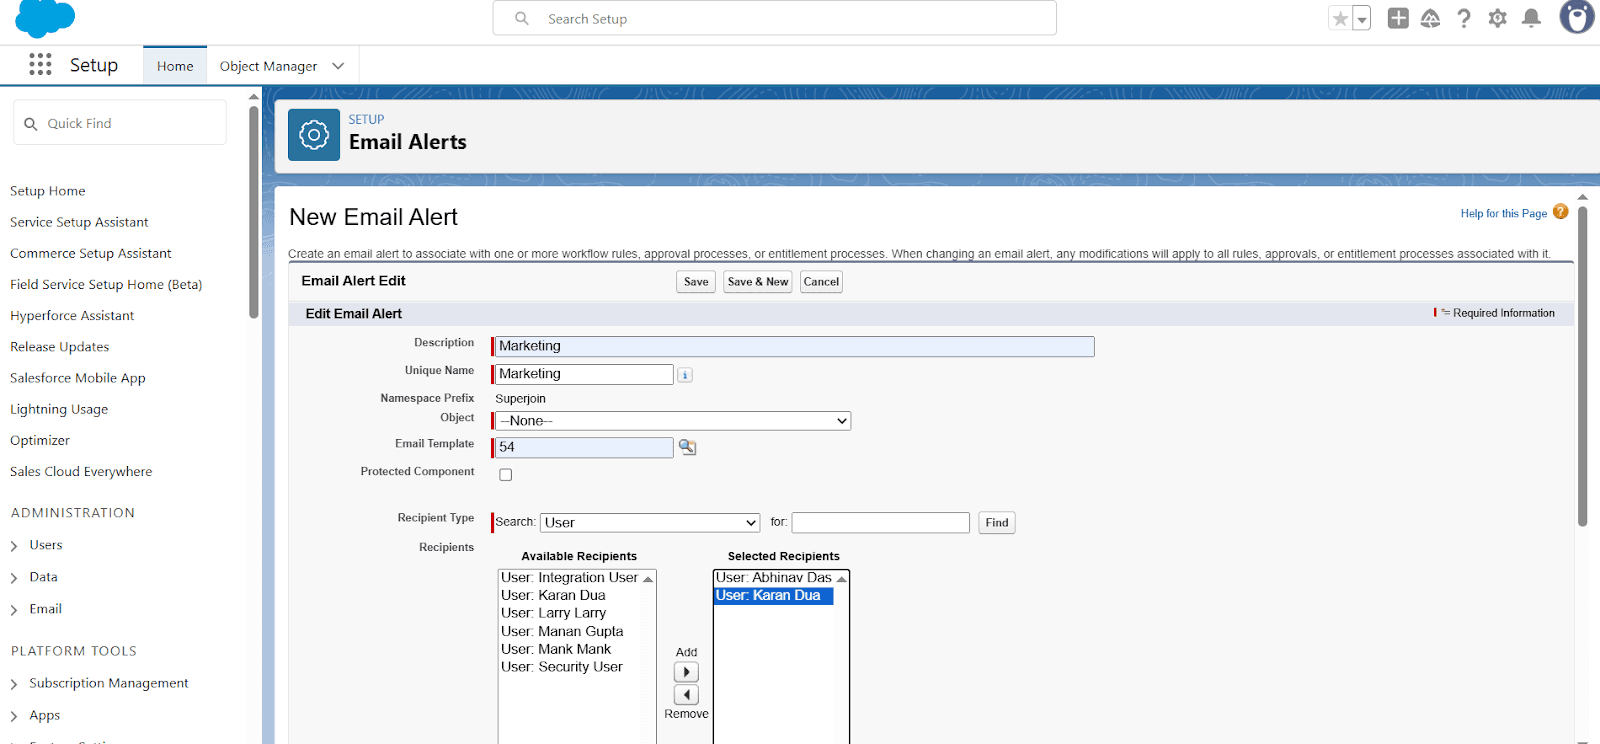Open Optimizer in the sidebar

point(40,441)
